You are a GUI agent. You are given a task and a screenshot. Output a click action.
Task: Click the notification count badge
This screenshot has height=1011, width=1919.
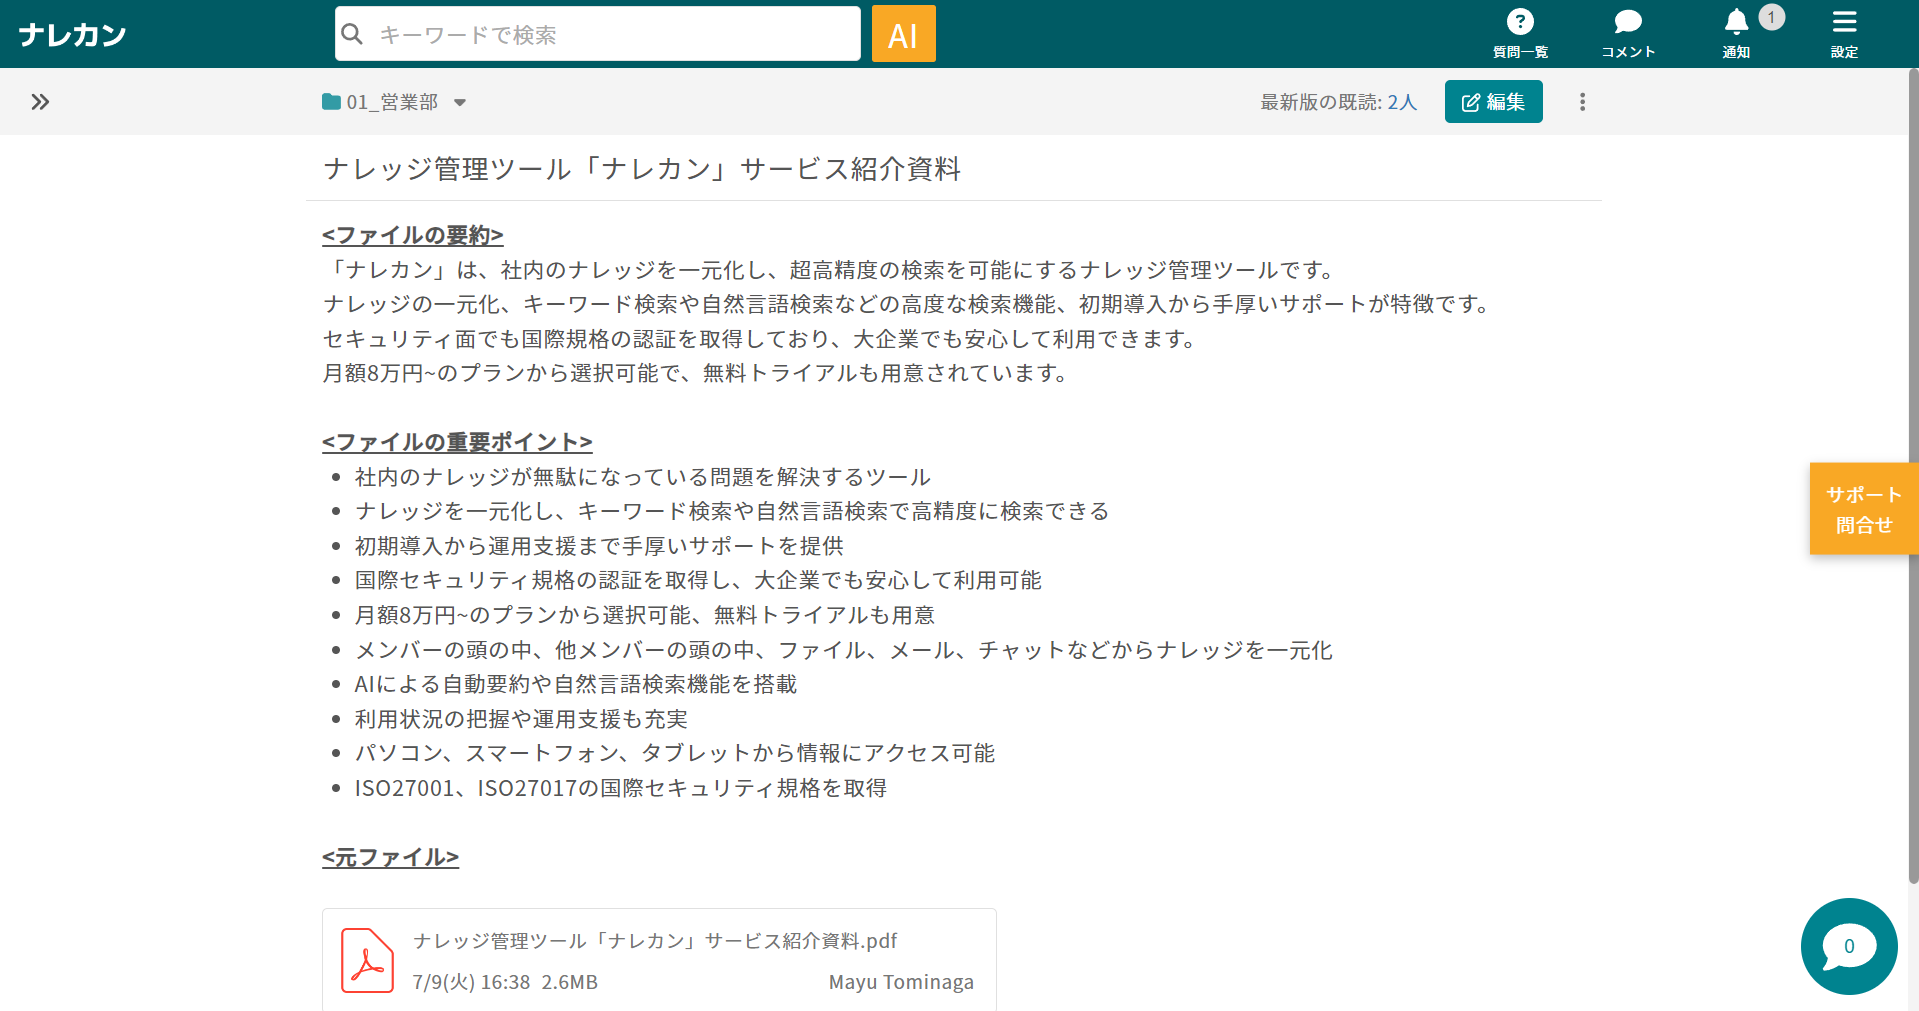(1771, 17)
